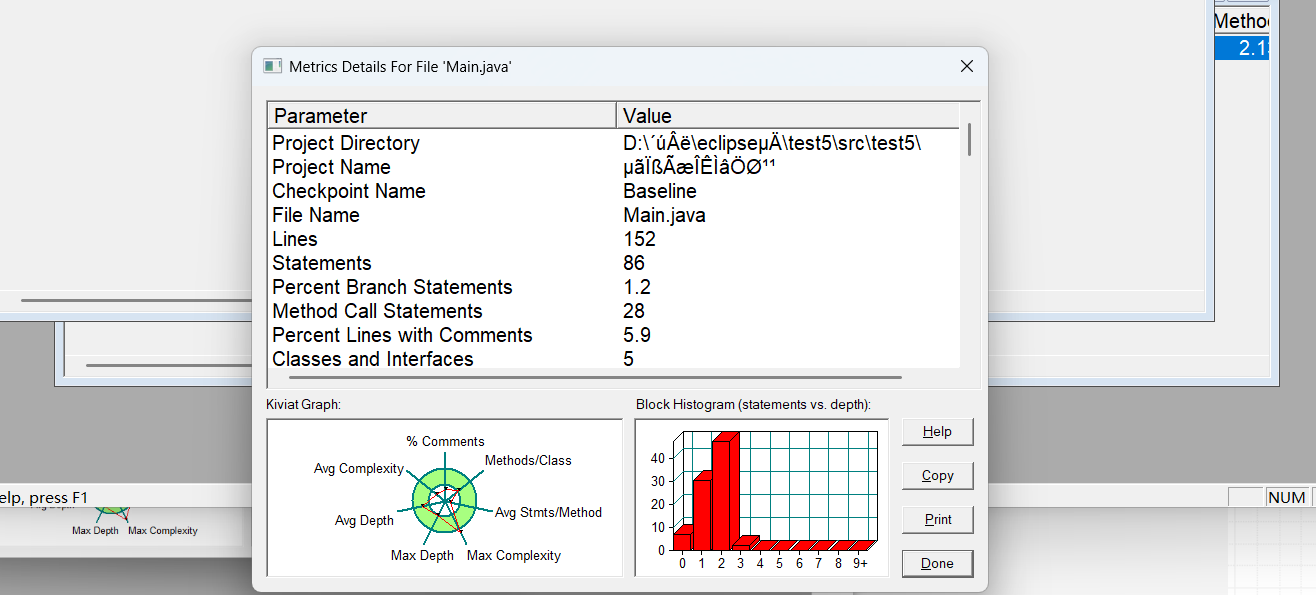Copy the metrics with the Copy button
The image size is (1316, 595).
point(937,476)
